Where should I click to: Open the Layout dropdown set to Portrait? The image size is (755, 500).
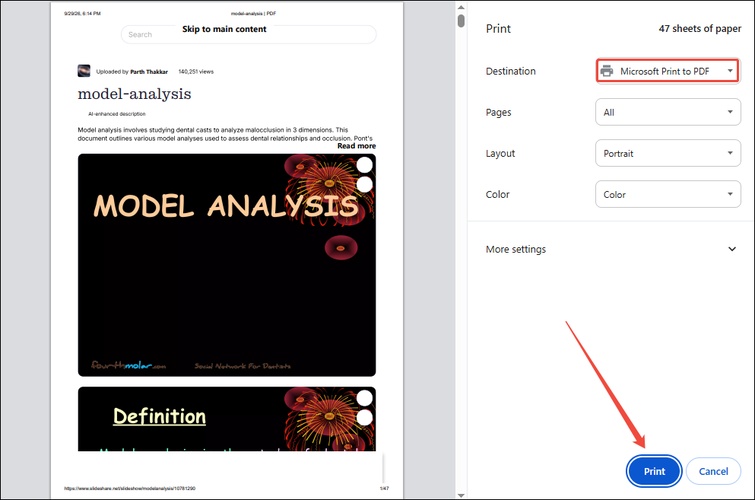pos(667,153)
